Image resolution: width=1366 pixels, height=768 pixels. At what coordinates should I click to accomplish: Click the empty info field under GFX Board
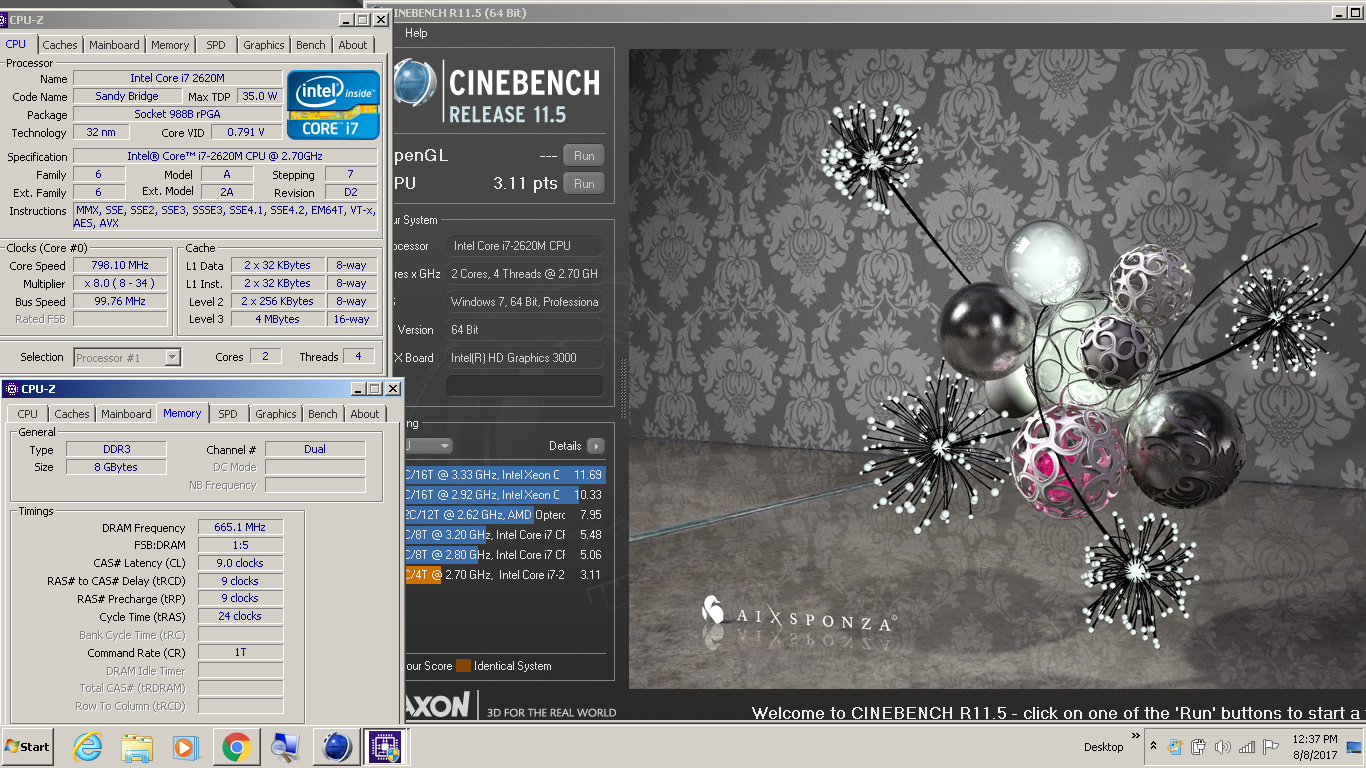(525, 386)
